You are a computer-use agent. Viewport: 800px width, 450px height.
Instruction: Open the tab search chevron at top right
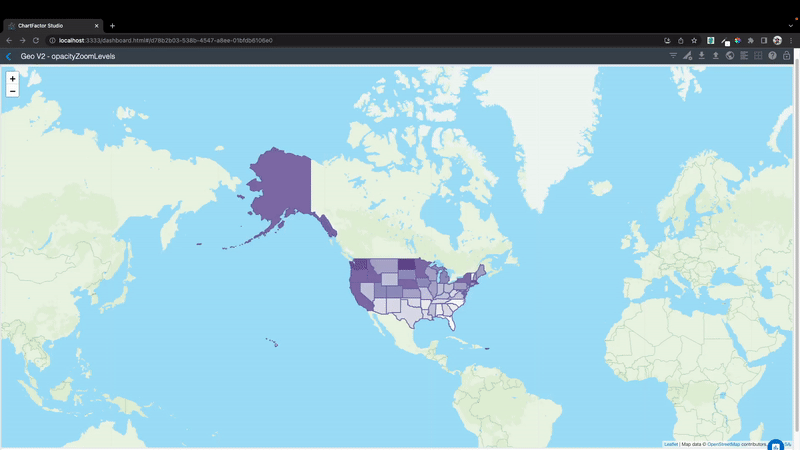tap(791, 26)
